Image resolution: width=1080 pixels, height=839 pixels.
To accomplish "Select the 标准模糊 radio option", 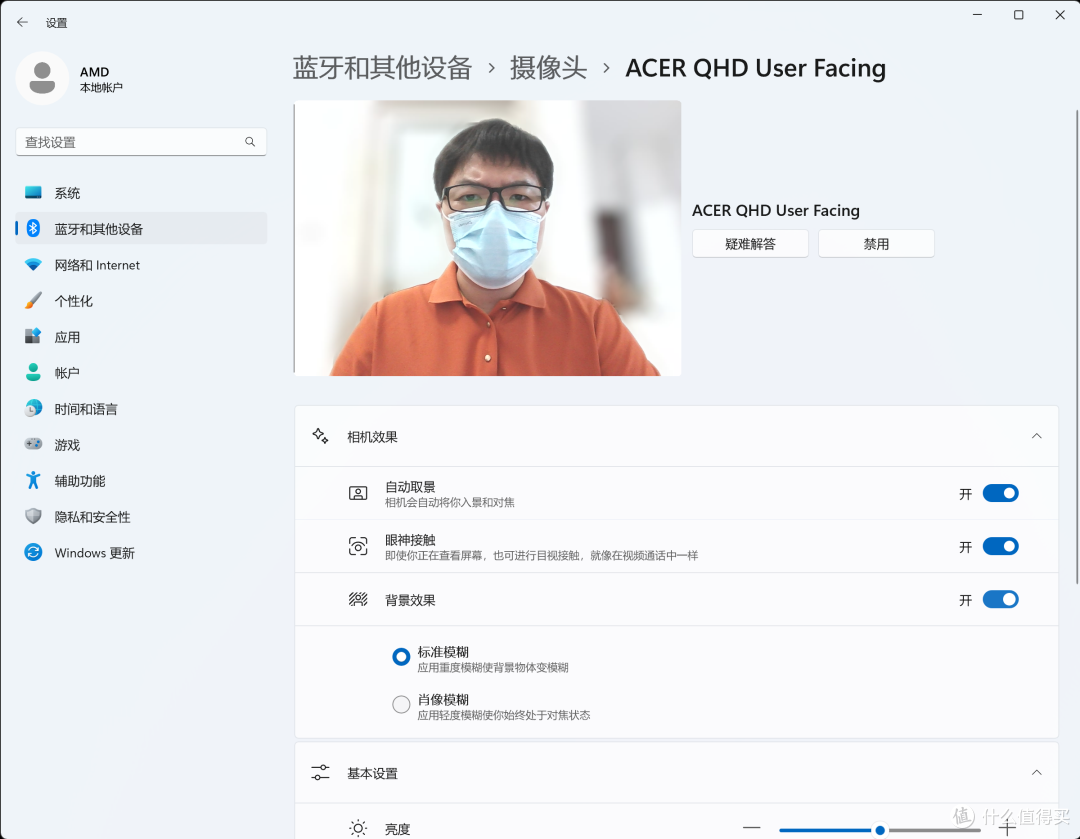I will [401, 656].
